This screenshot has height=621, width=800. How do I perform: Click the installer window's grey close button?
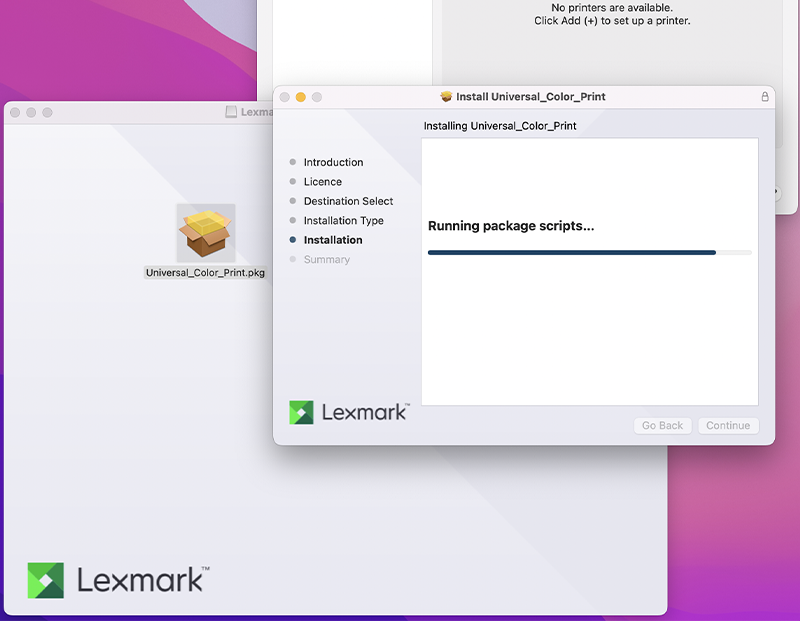(x=285, y=97)
